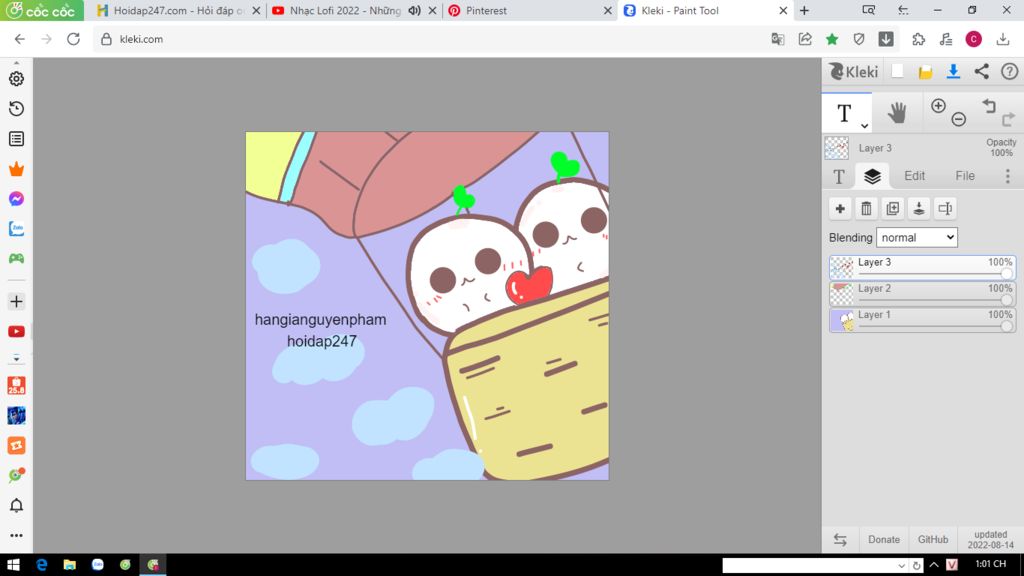Open Kleki help
Screen dimensions: 1024x576
pyautogui.click(x=1010, y=71)
